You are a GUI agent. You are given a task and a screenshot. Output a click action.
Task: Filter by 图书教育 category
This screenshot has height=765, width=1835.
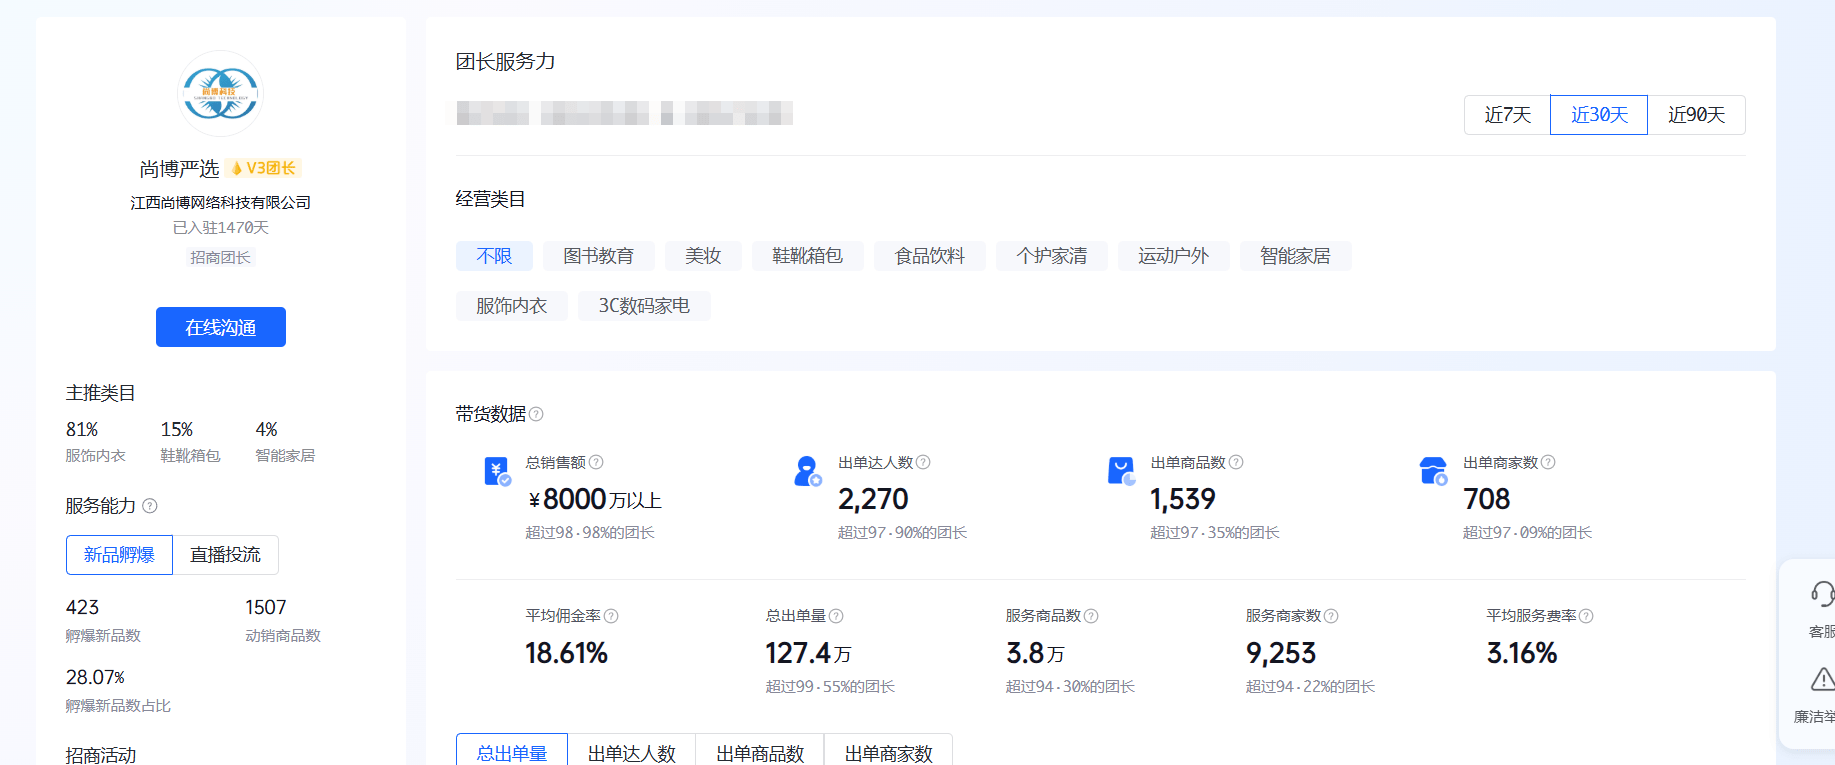[x=598, y=256]
